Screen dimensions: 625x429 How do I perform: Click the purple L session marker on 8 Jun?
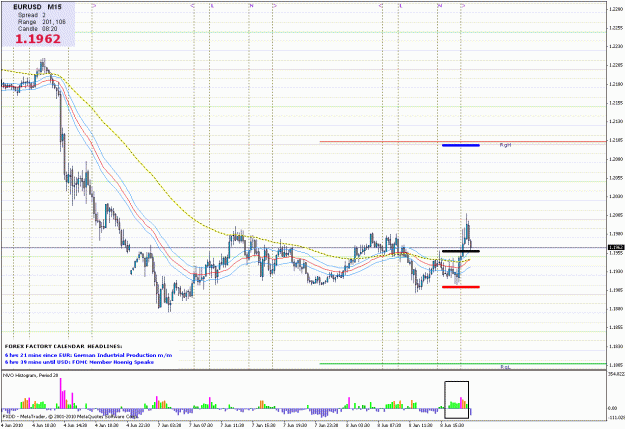(401, 6)
